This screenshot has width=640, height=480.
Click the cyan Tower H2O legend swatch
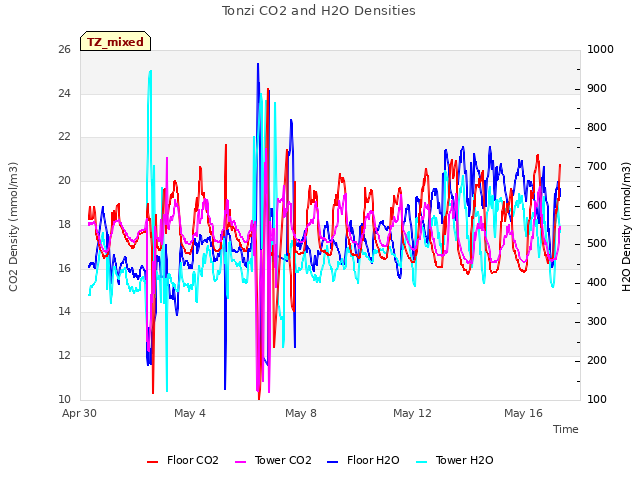(x=422, y=462)
